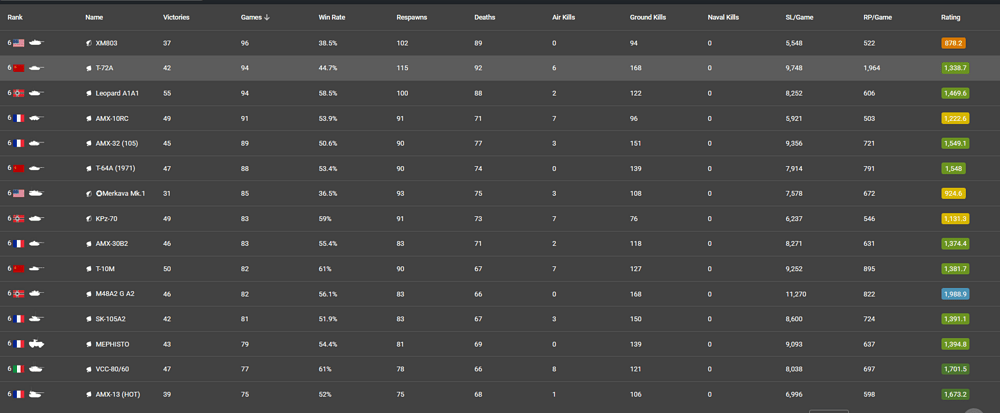The height and width of the screenshot is (413, 1000).
Task: Click the German flag in the KPz-70 row
Action: tap(19, 218)
